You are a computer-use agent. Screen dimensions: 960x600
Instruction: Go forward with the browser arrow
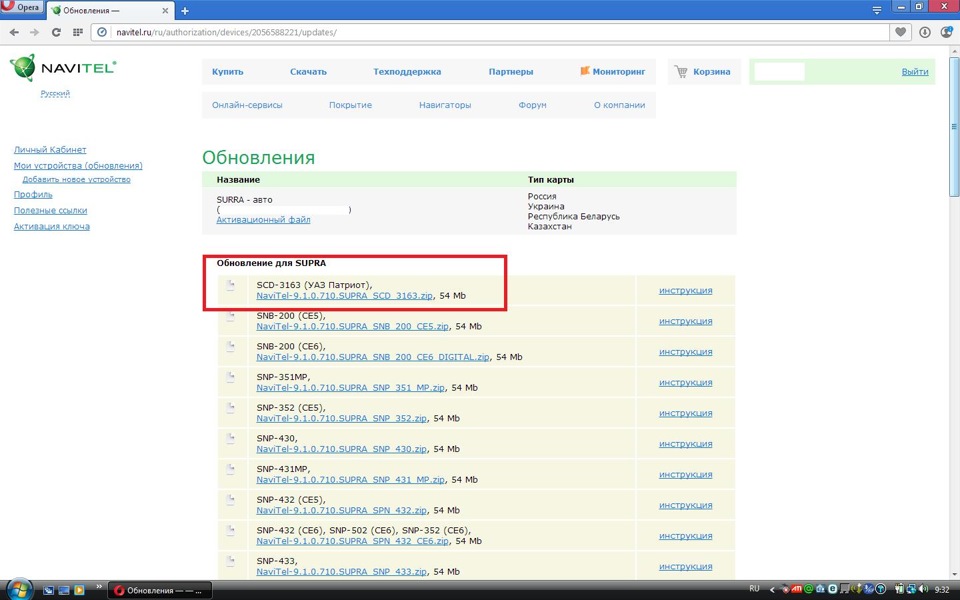click(x=34, y=32)
